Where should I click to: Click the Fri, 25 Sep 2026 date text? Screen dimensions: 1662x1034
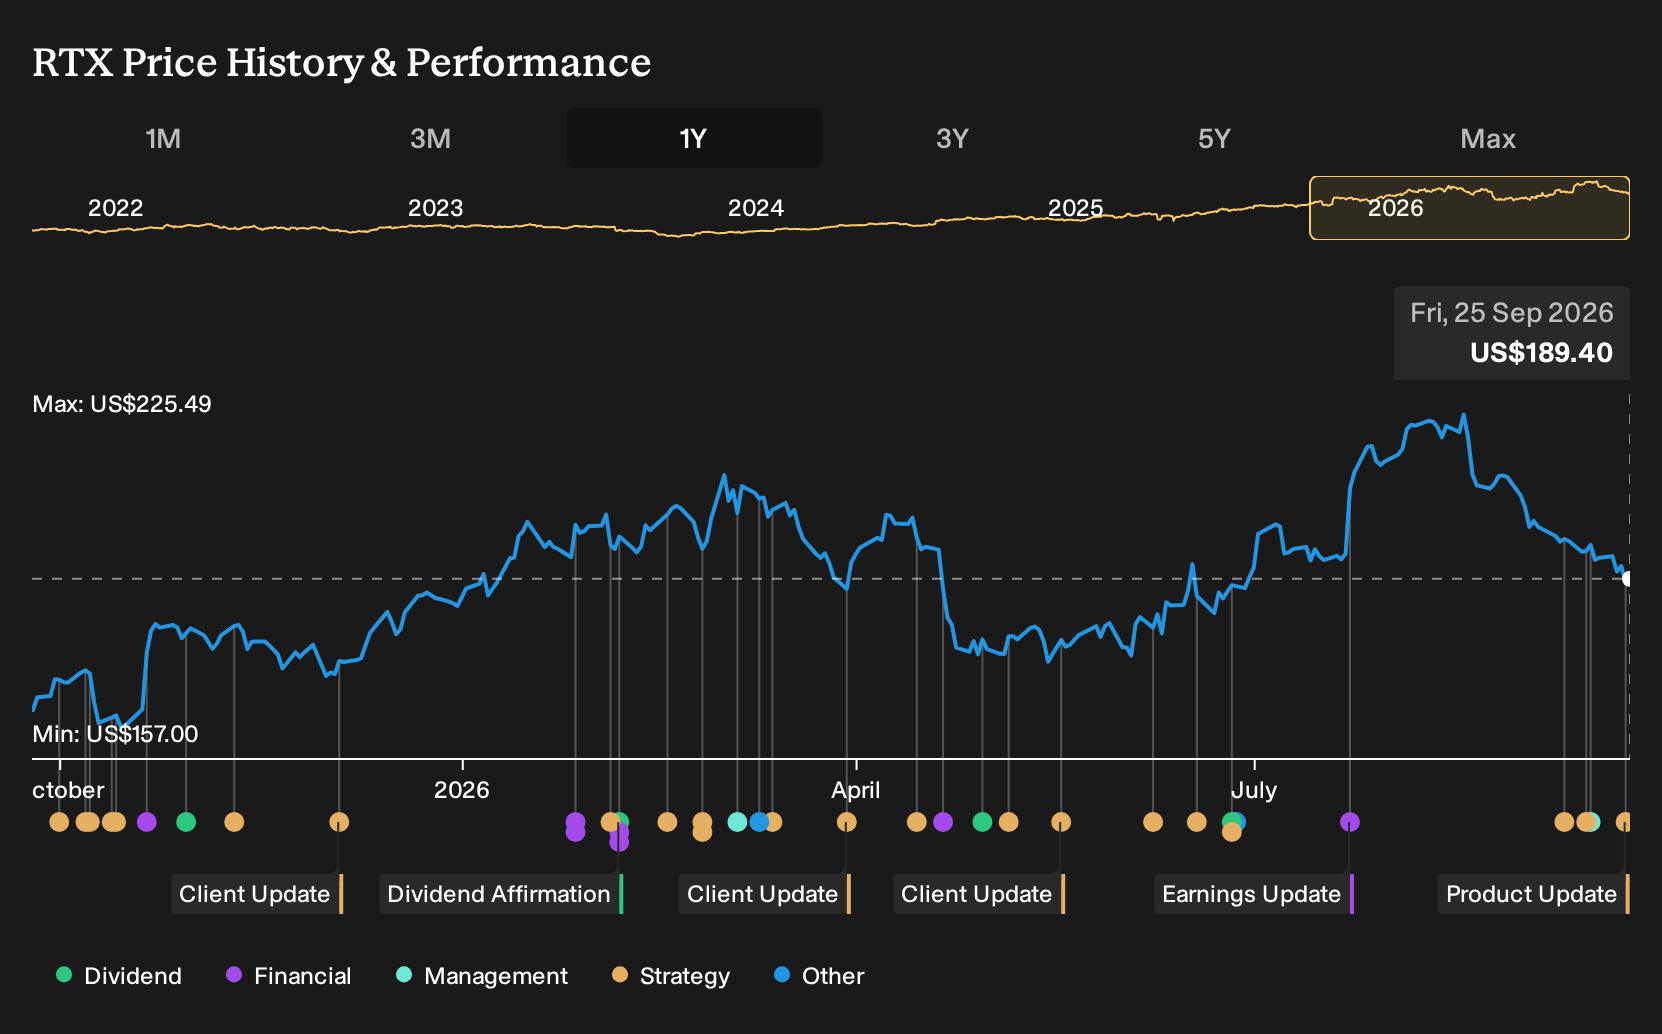(1512, 313)
